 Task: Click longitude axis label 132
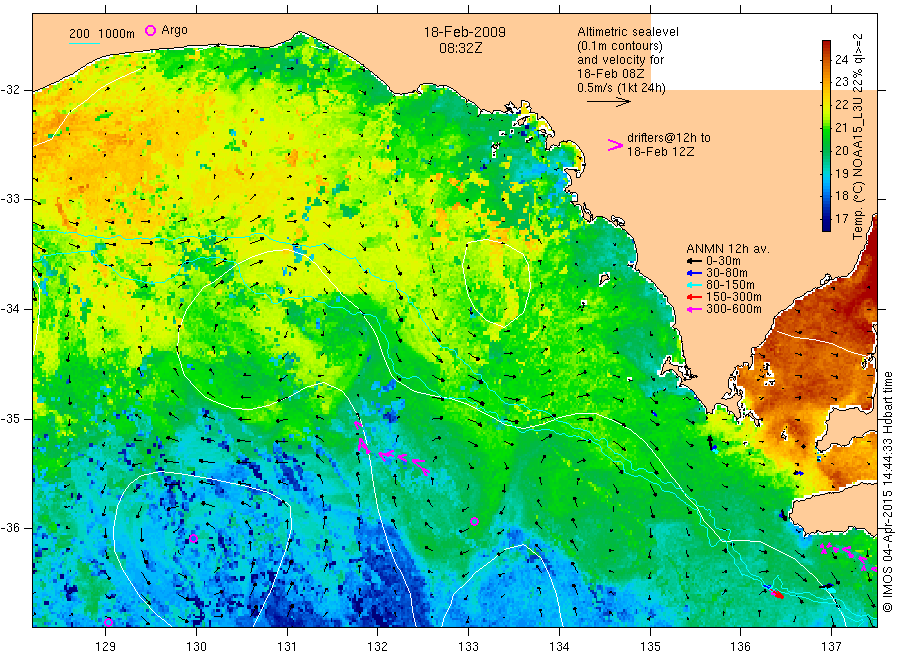[378, 647]
